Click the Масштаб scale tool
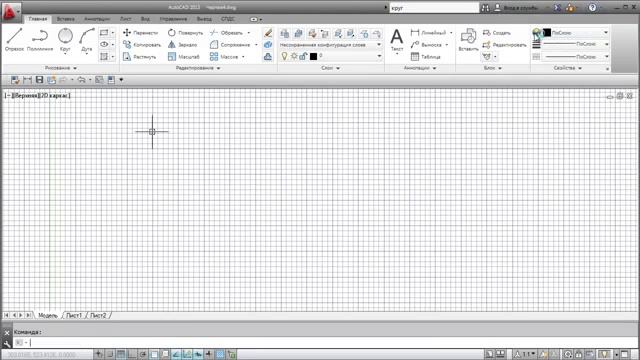This screenshot has height=360, width=640. pyautogui.click(x=184, y=57)
